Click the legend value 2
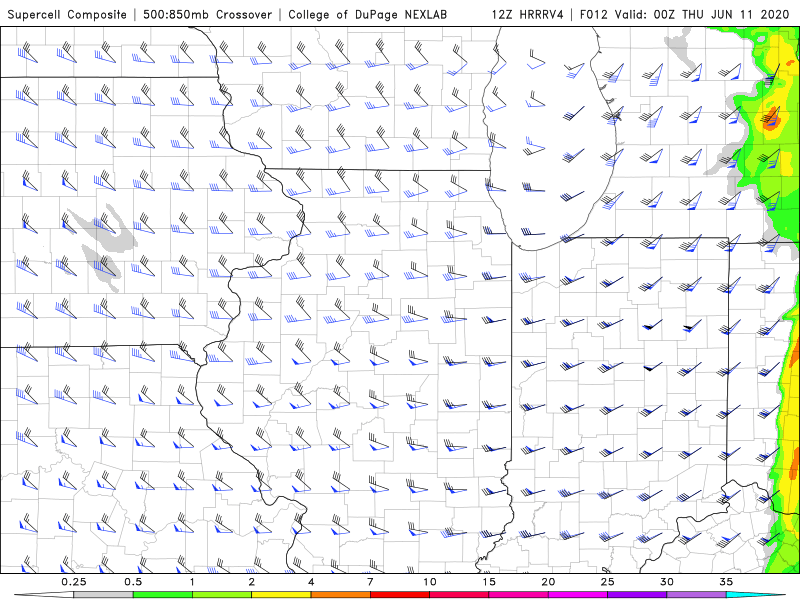Image resolution: width=800 pixels, height=600 pixels. 252,582
